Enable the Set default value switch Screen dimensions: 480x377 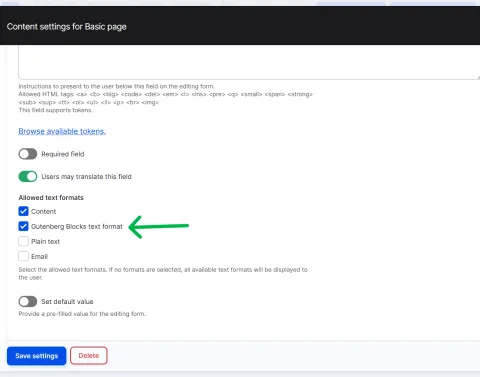tap(28, 301)
